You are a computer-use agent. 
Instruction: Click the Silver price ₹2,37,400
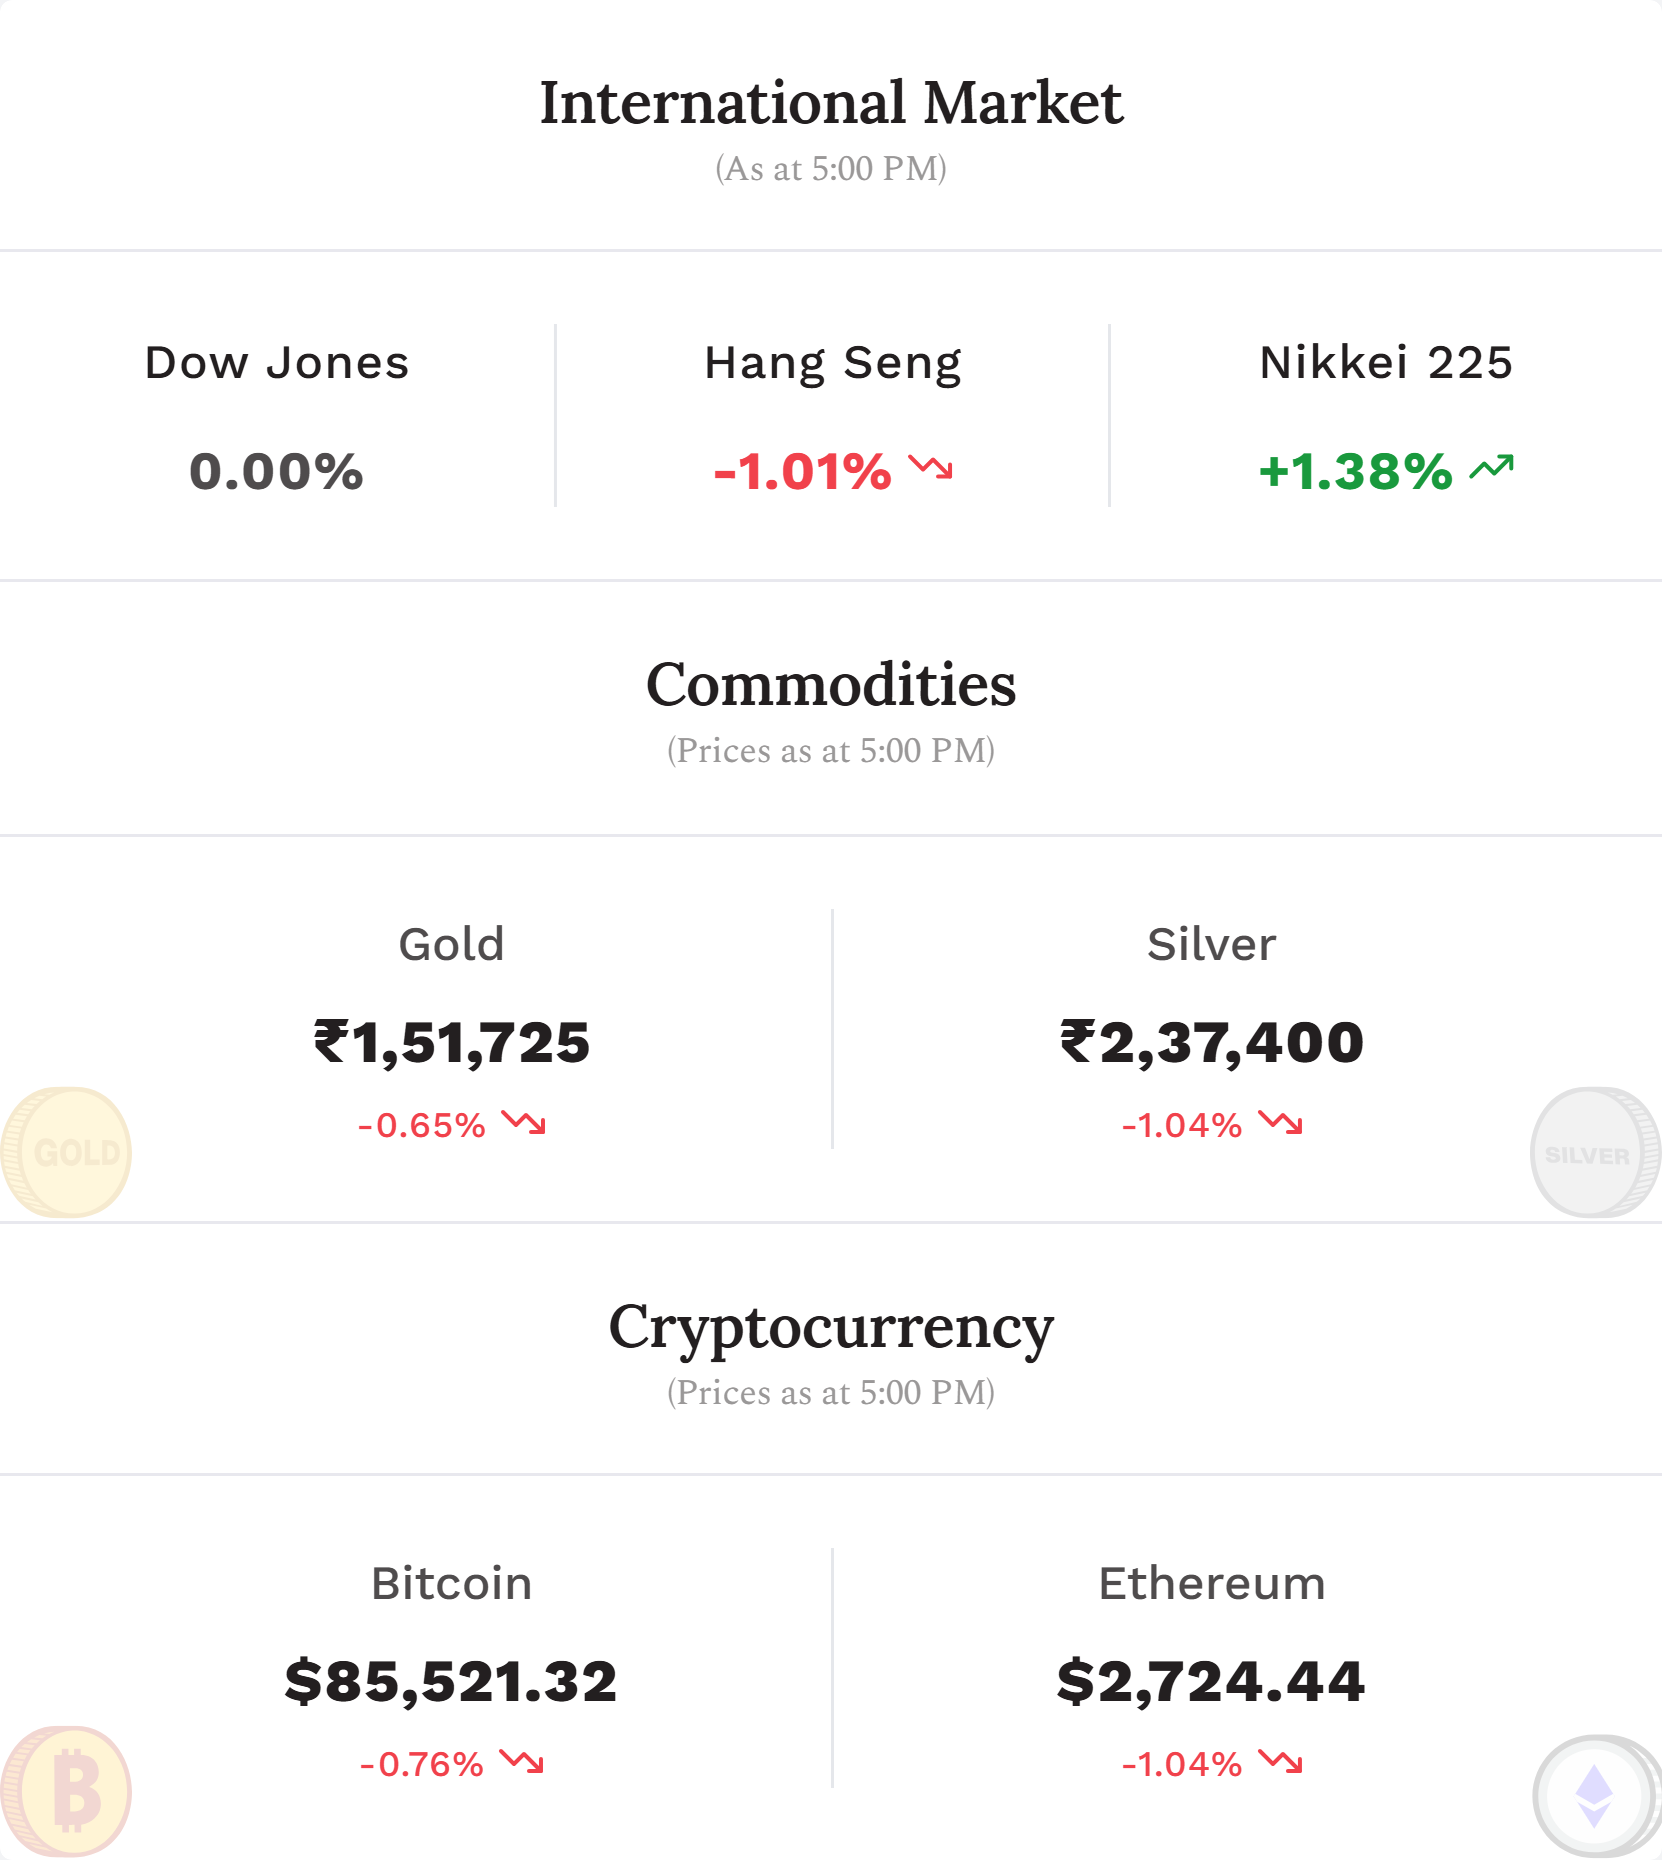tap(1212, 1042)
